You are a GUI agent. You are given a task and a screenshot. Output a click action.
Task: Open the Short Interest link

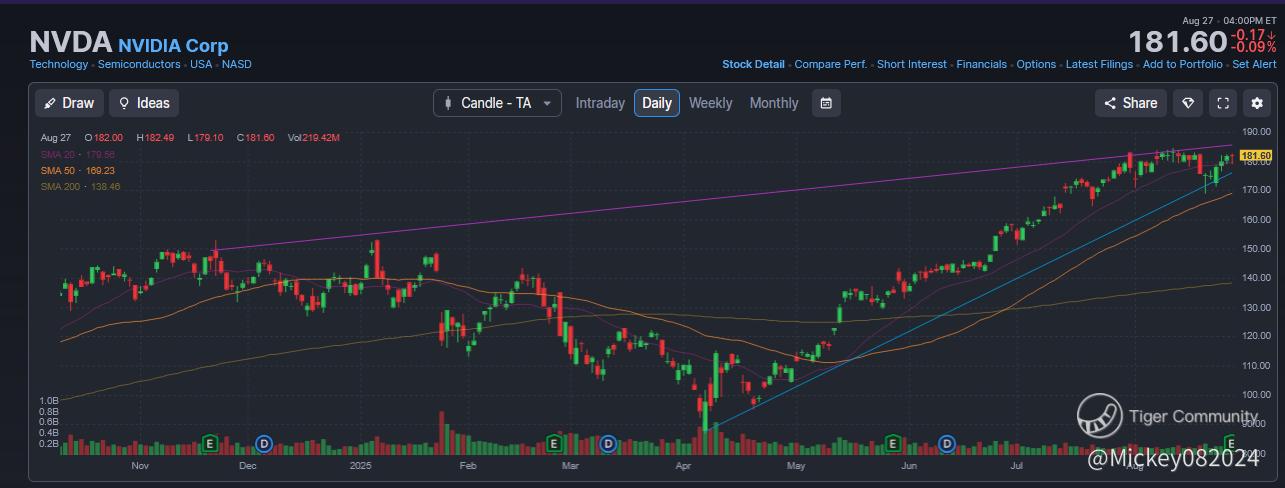pyautogui.click(x=911, y=64)
